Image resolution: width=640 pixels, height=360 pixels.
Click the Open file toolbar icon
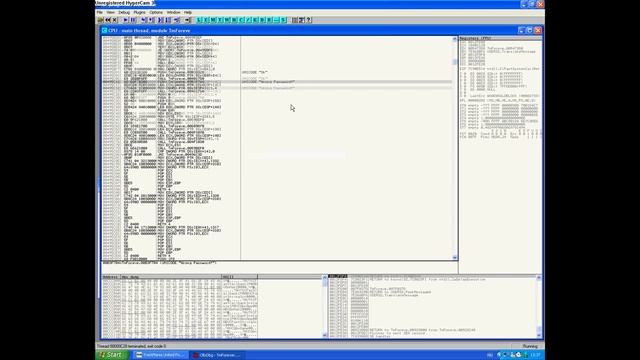[x=100, y=20]
